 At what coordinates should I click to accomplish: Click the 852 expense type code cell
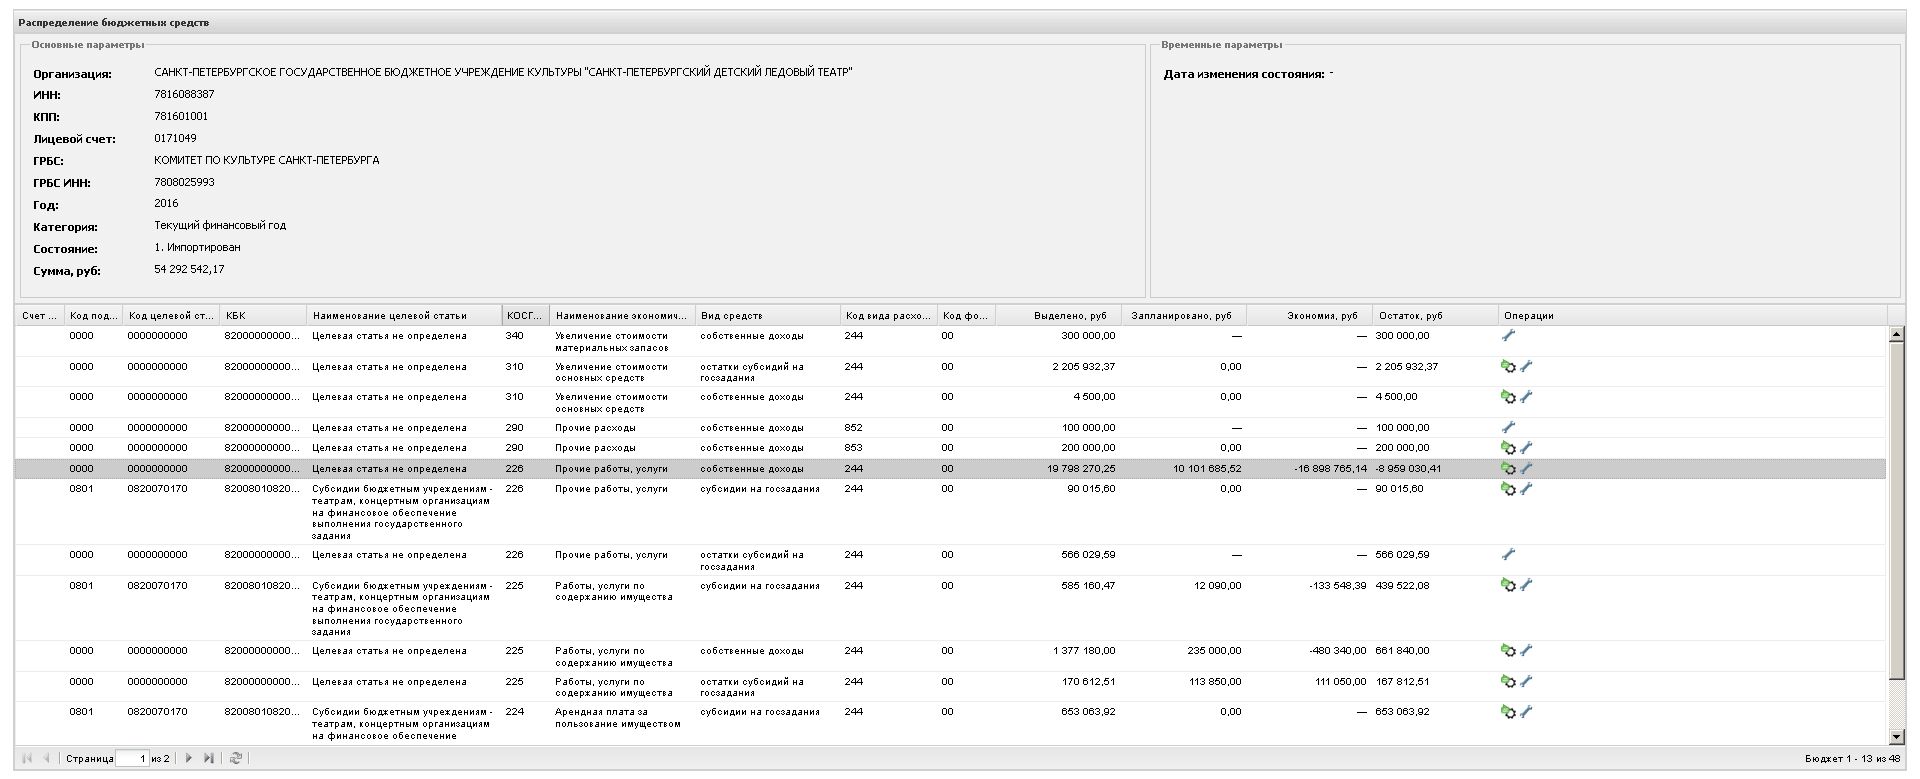coord(853,427)
